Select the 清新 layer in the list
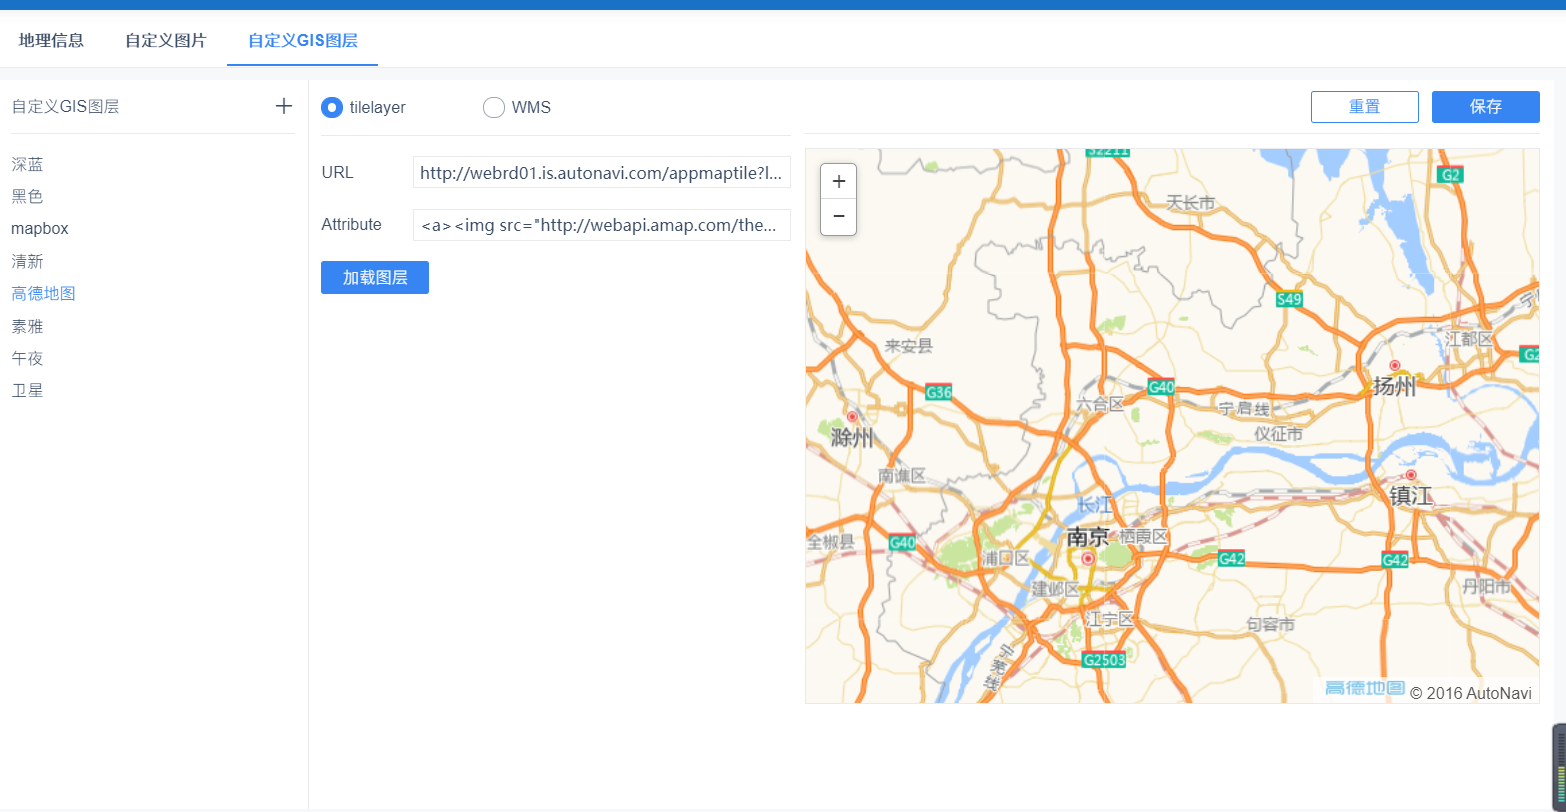1566x812 pixels. (x=28, y=261)
